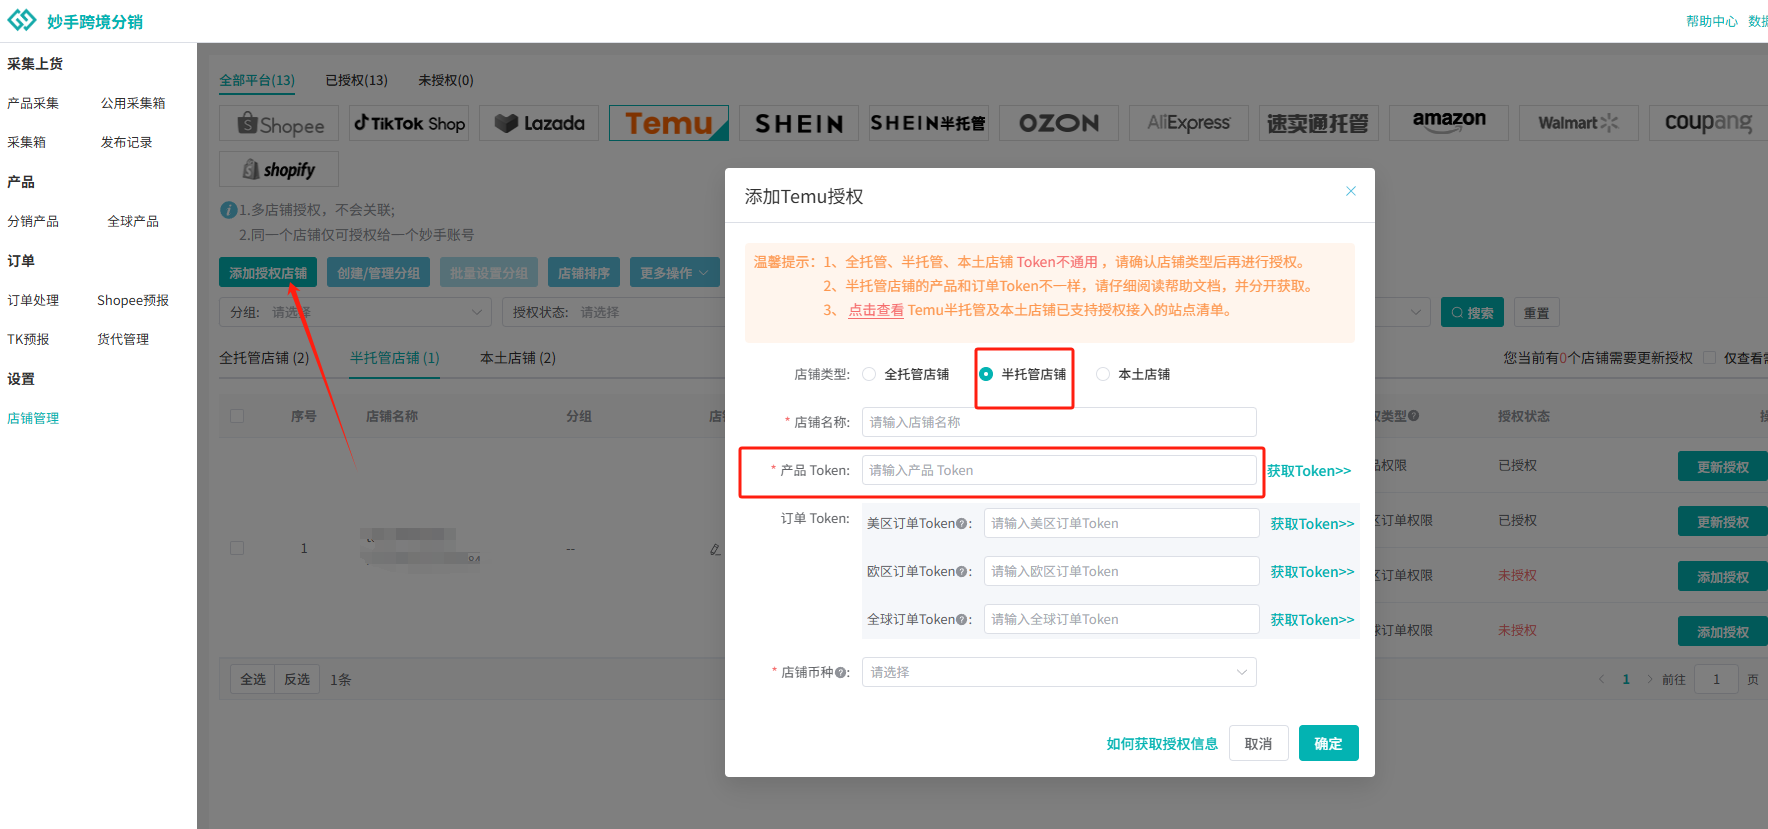
Task: Focus the 店铺名称 input field
Action: [1059, 422]
